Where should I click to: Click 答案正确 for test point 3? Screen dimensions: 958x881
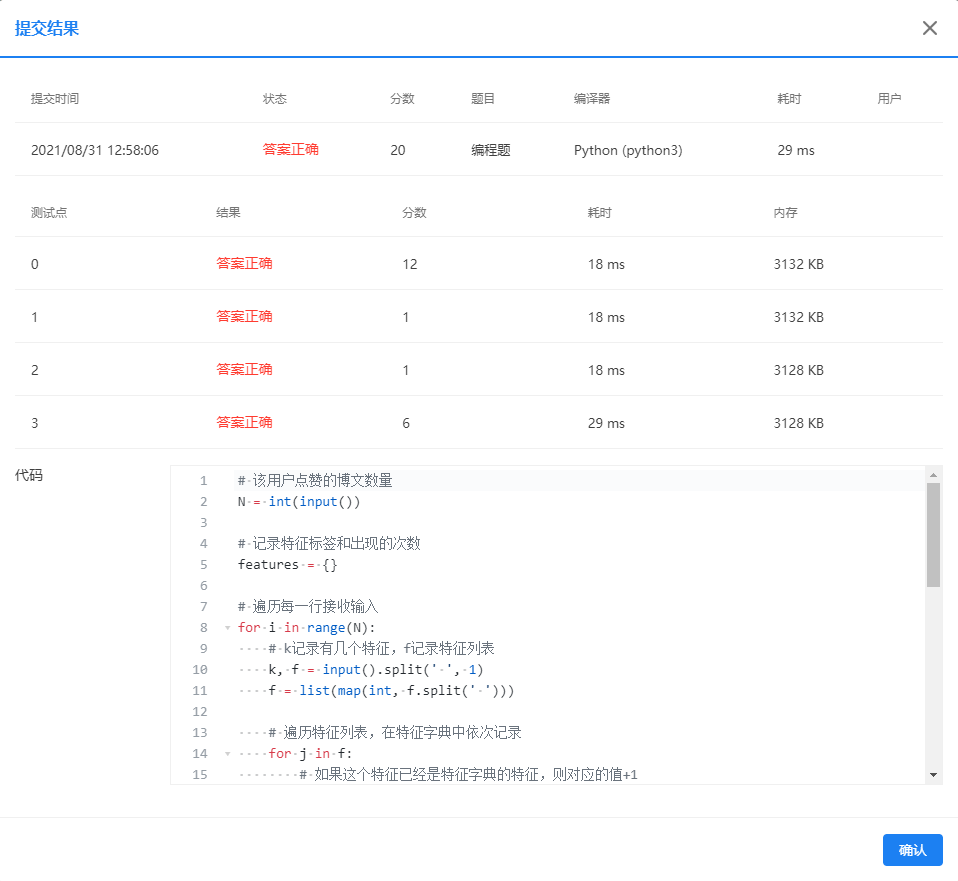point(244,422)
